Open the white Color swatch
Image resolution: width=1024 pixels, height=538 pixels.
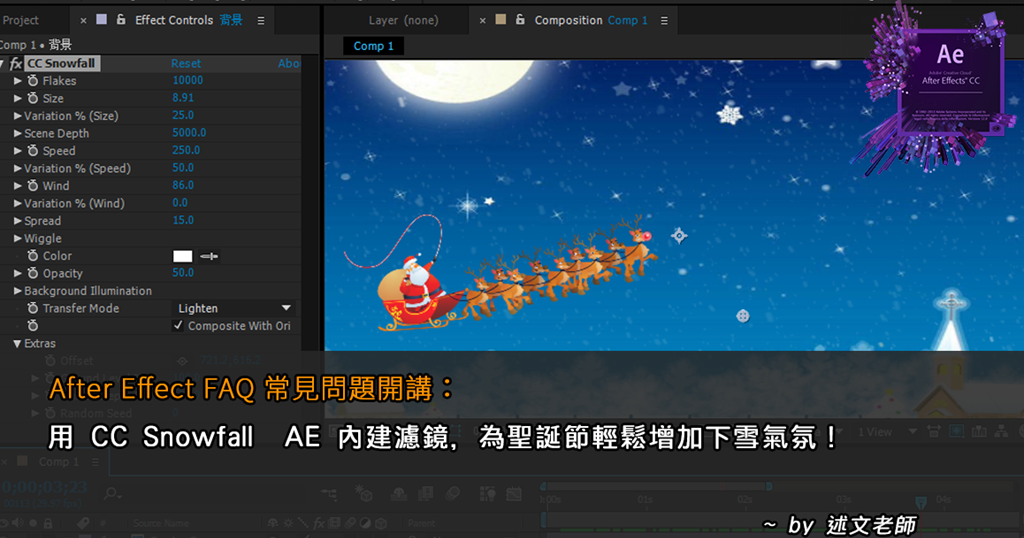point(182,256)
